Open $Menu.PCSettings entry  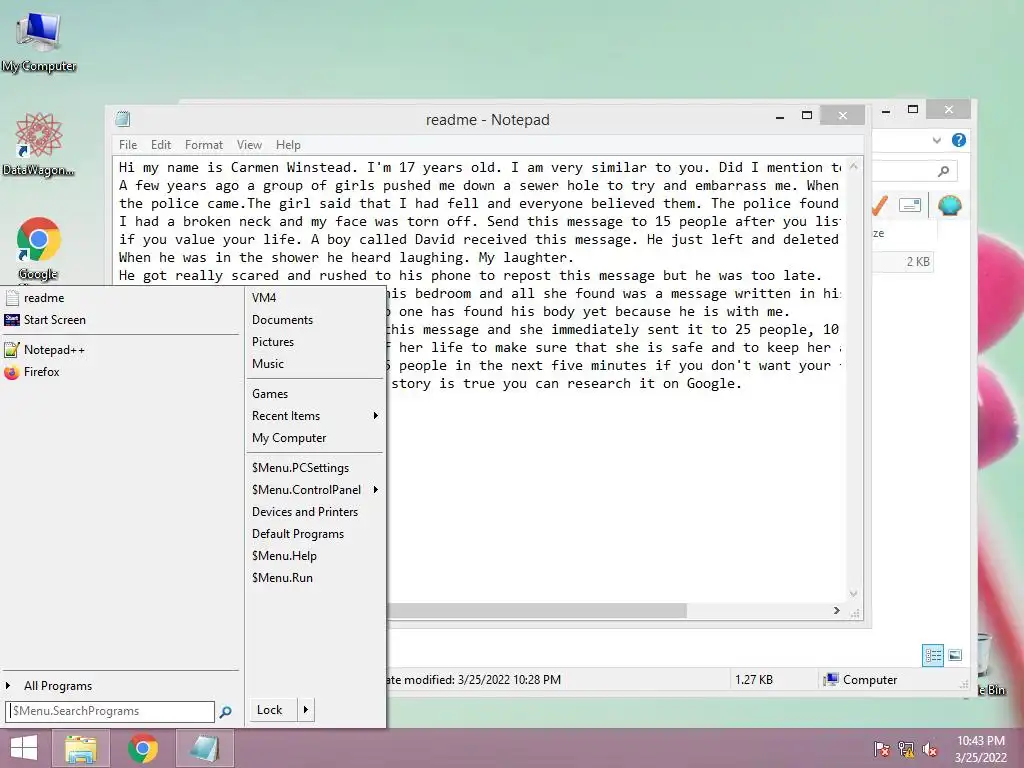[x=315, y=468]
